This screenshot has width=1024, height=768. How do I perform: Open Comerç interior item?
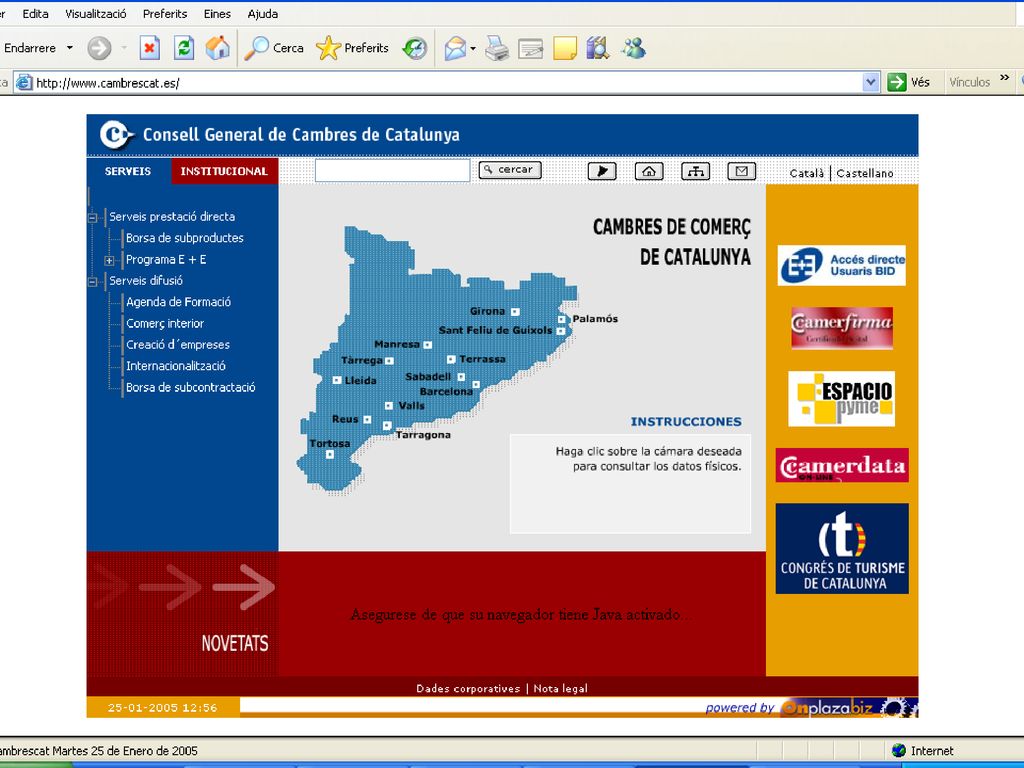tap(165, 323)
